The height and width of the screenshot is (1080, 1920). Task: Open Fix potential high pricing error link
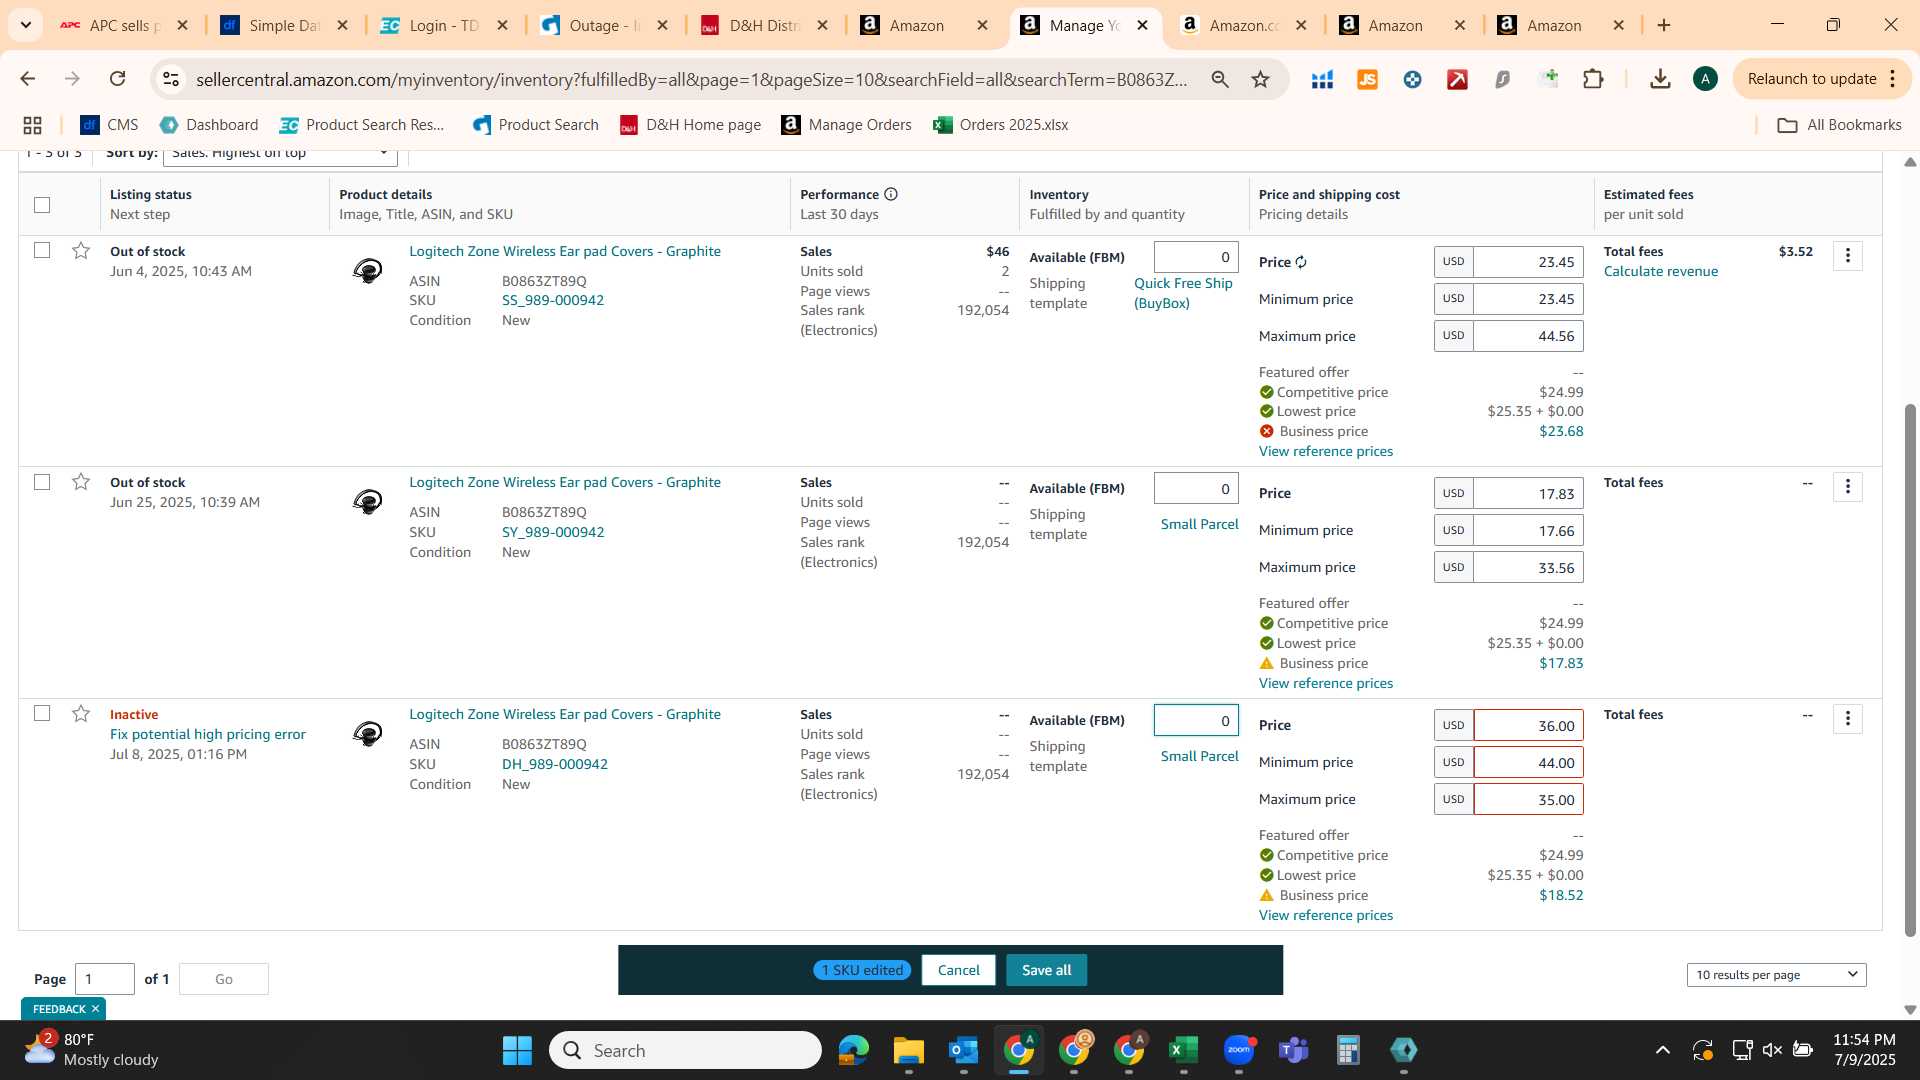[x=208, y=734]
